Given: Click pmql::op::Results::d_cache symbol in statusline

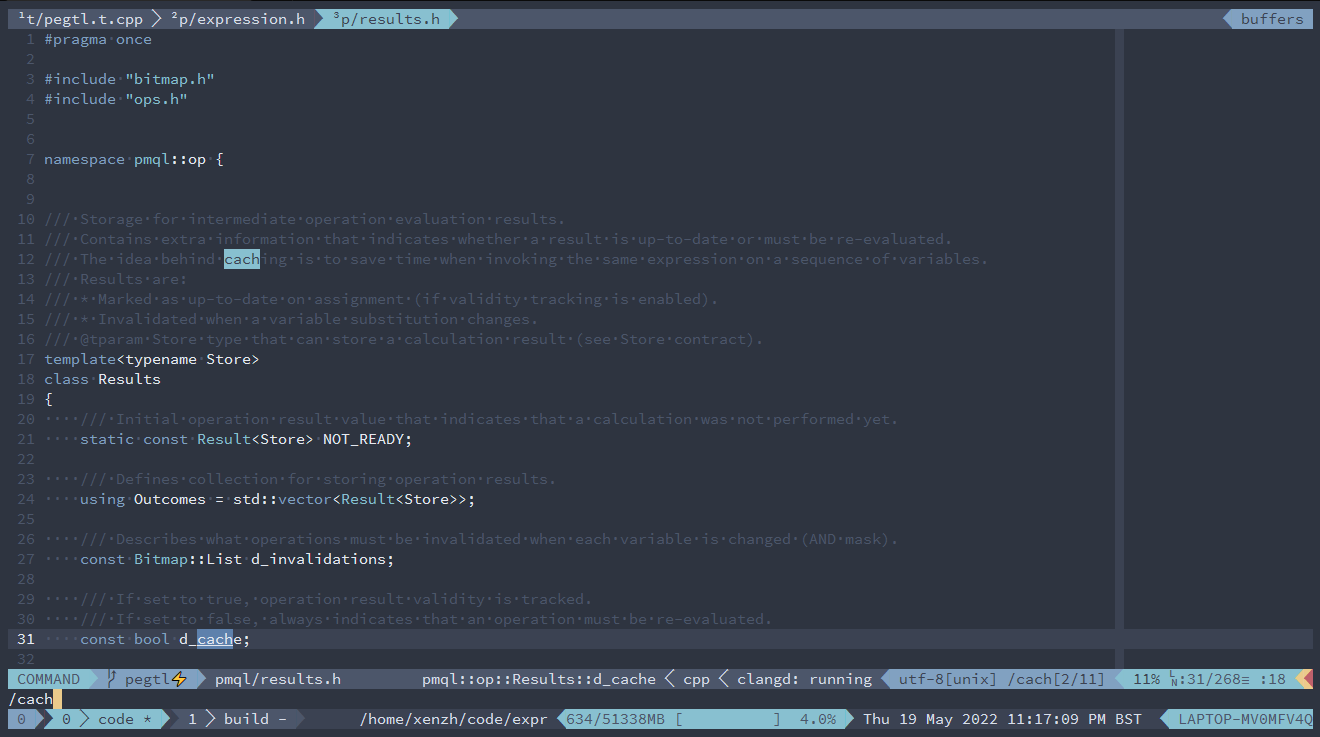Looking at the screenshot, I should (539, 679).
